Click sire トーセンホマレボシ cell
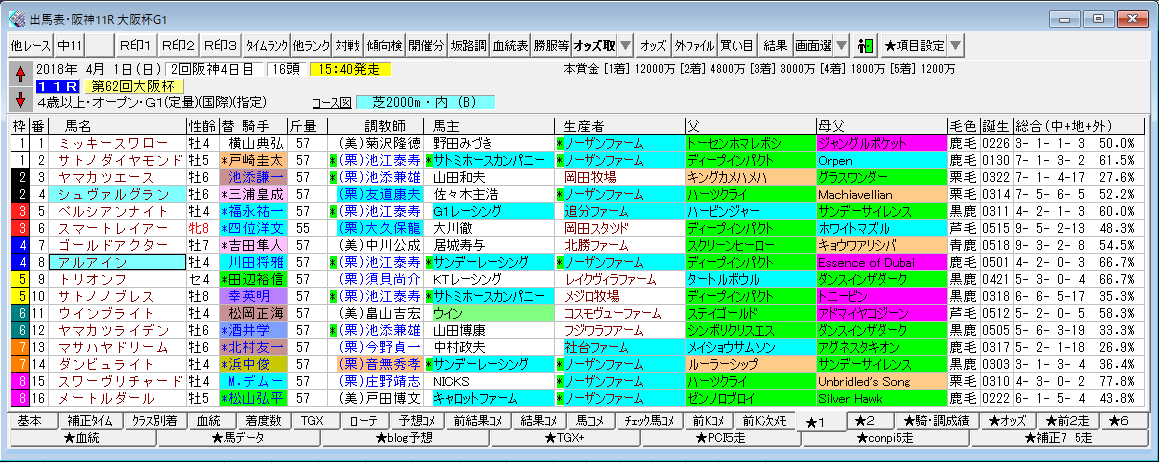 750,143
